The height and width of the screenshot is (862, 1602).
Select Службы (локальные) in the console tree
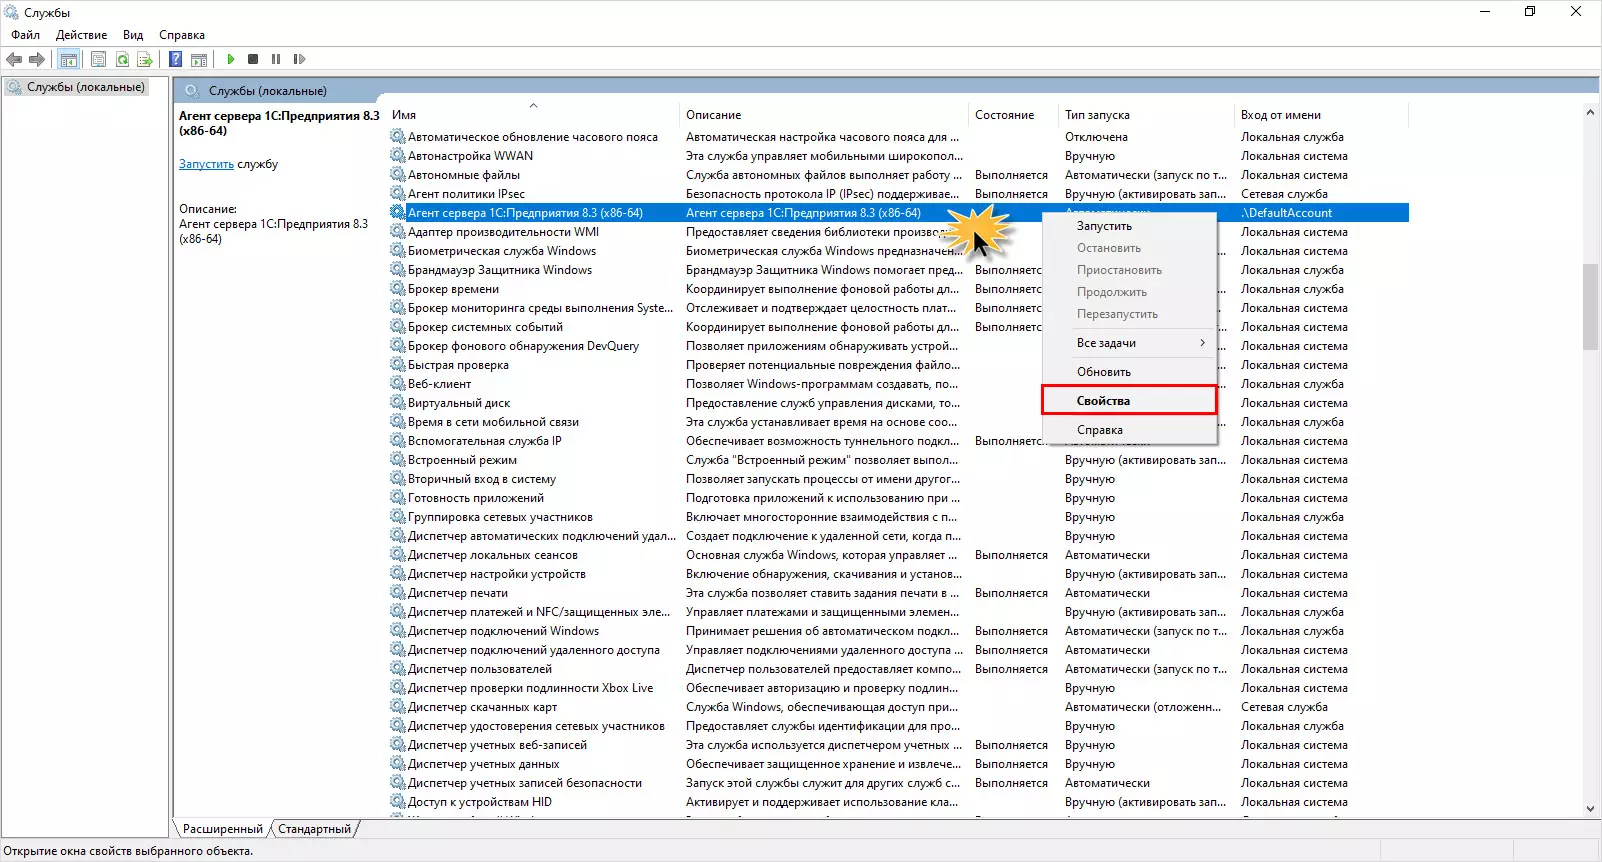[x=85, y=88]
